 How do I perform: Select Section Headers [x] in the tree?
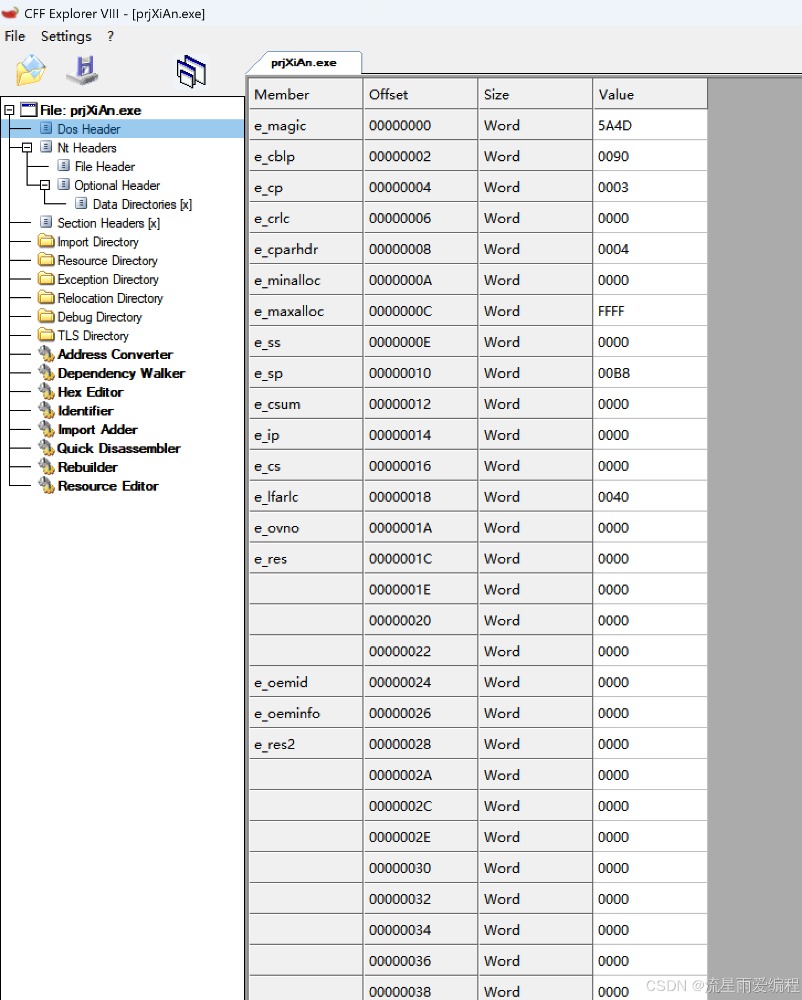(107, 223)
